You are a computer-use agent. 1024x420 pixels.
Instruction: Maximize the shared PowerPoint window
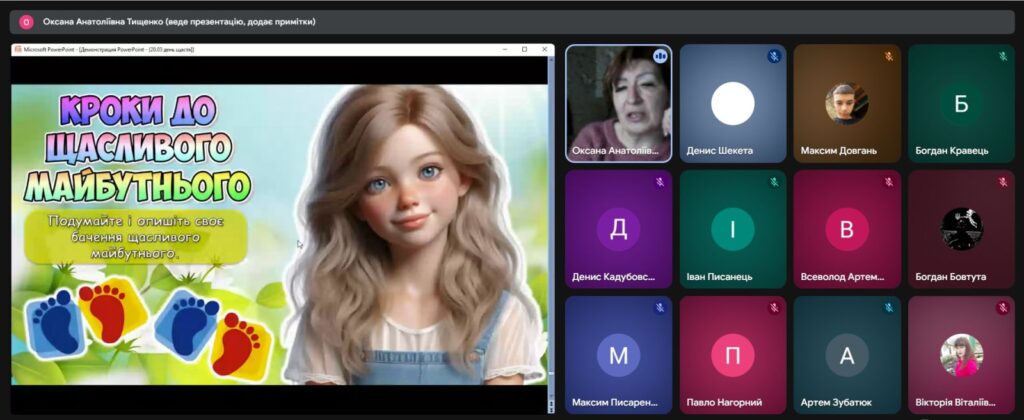[524, 49]
